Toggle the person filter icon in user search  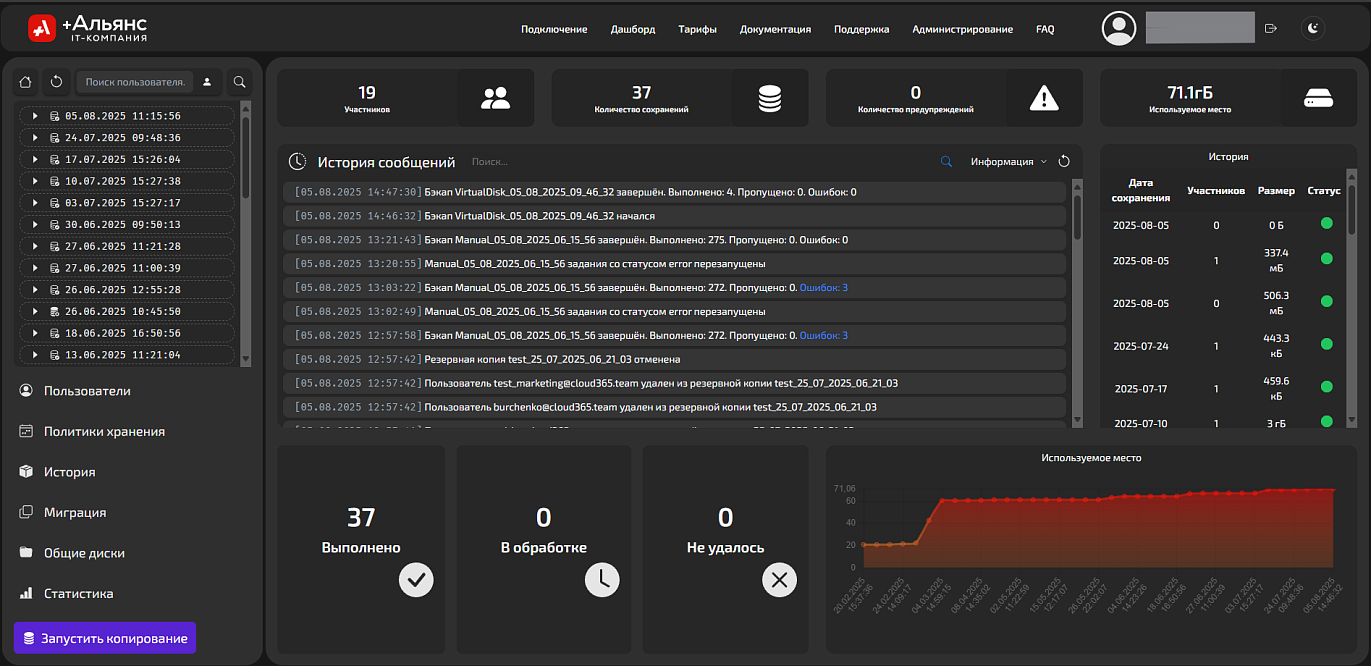(x=207, y=82)
